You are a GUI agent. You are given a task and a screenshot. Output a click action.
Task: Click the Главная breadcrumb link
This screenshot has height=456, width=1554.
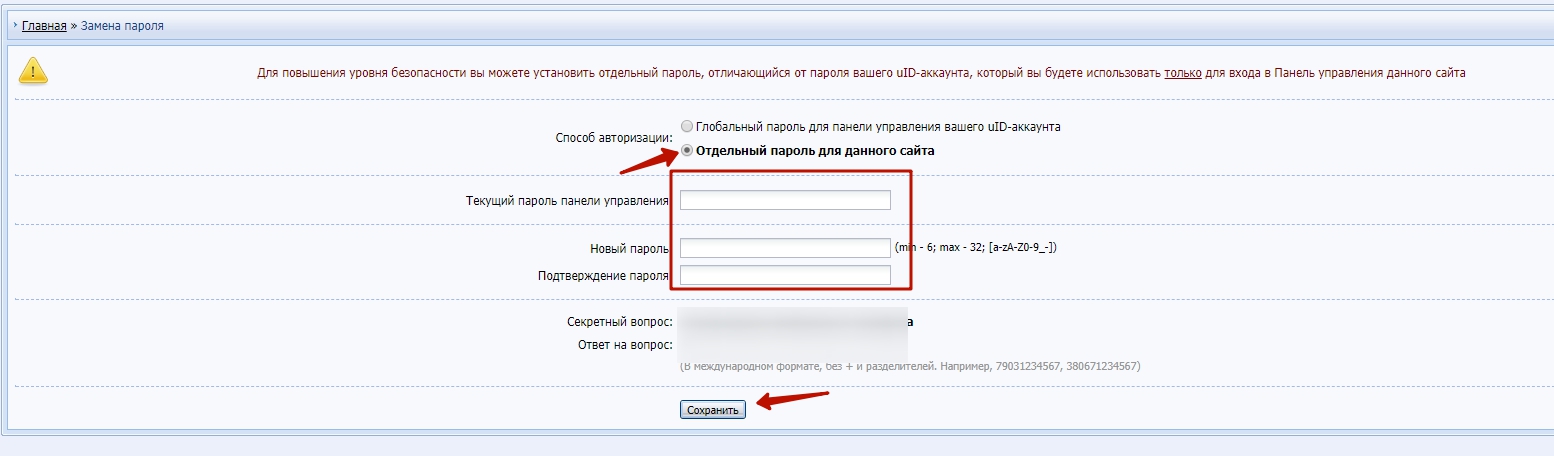44,26
